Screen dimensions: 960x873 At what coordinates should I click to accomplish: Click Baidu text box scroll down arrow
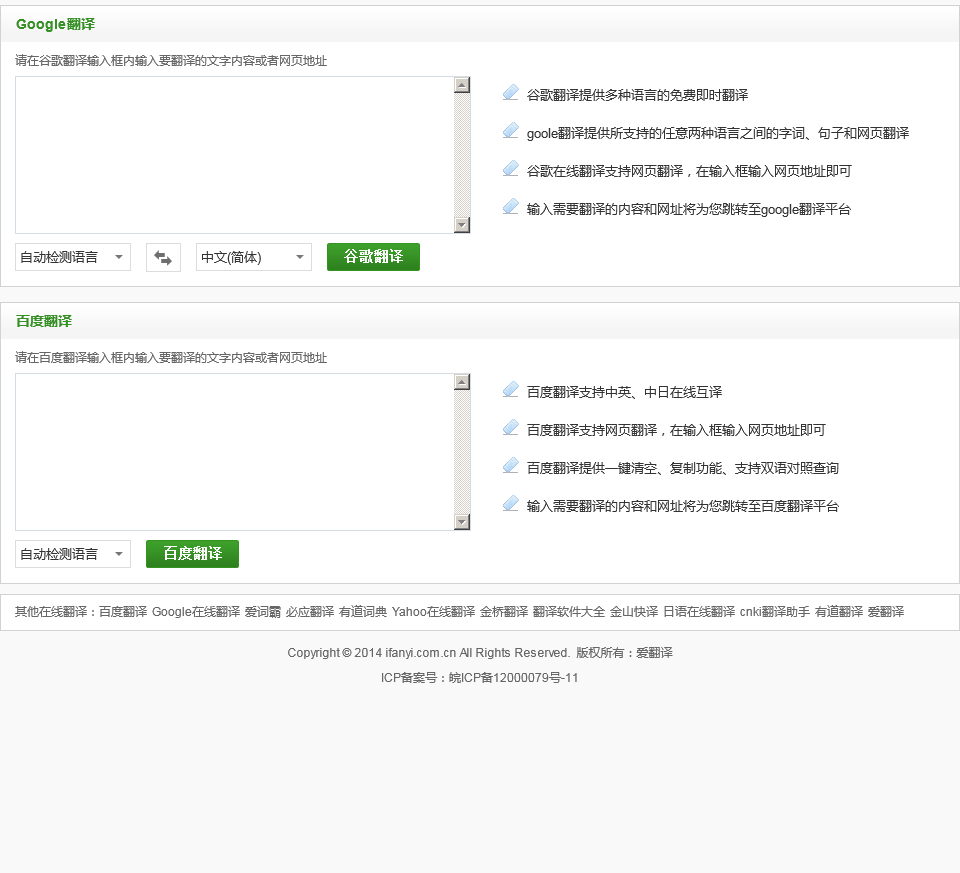point(462,522)
